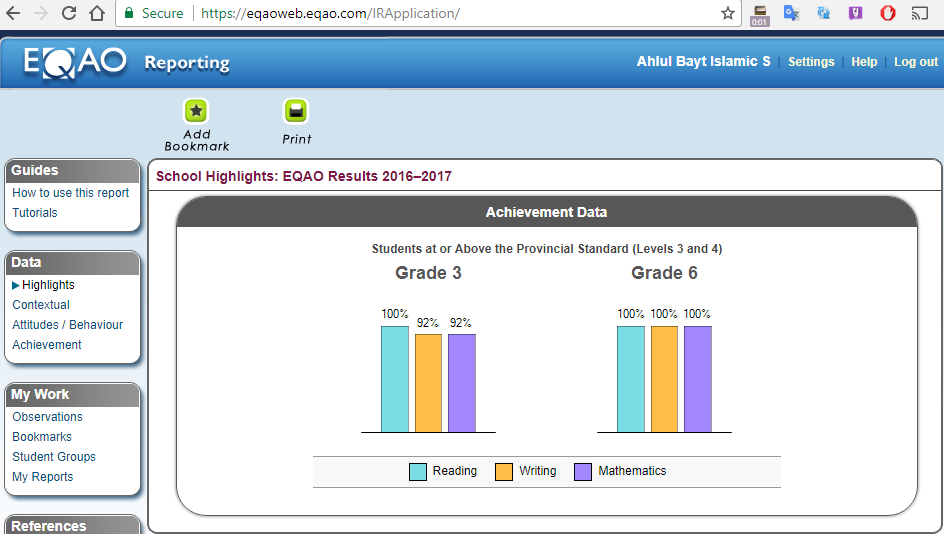Viewport: 945px width, 534px height.
Task: Click the browser back arrow
Action: click(13, 13)
